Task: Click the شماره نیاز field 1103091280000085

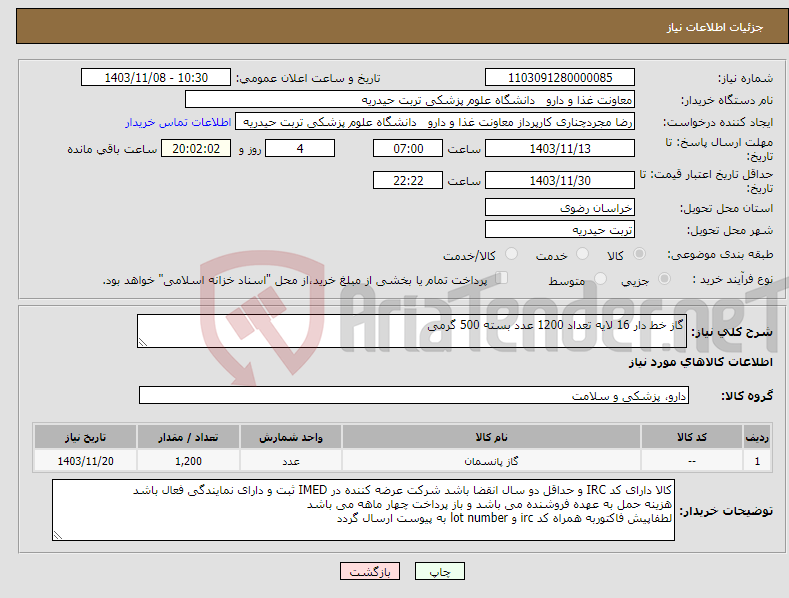Action: (560, 78)
